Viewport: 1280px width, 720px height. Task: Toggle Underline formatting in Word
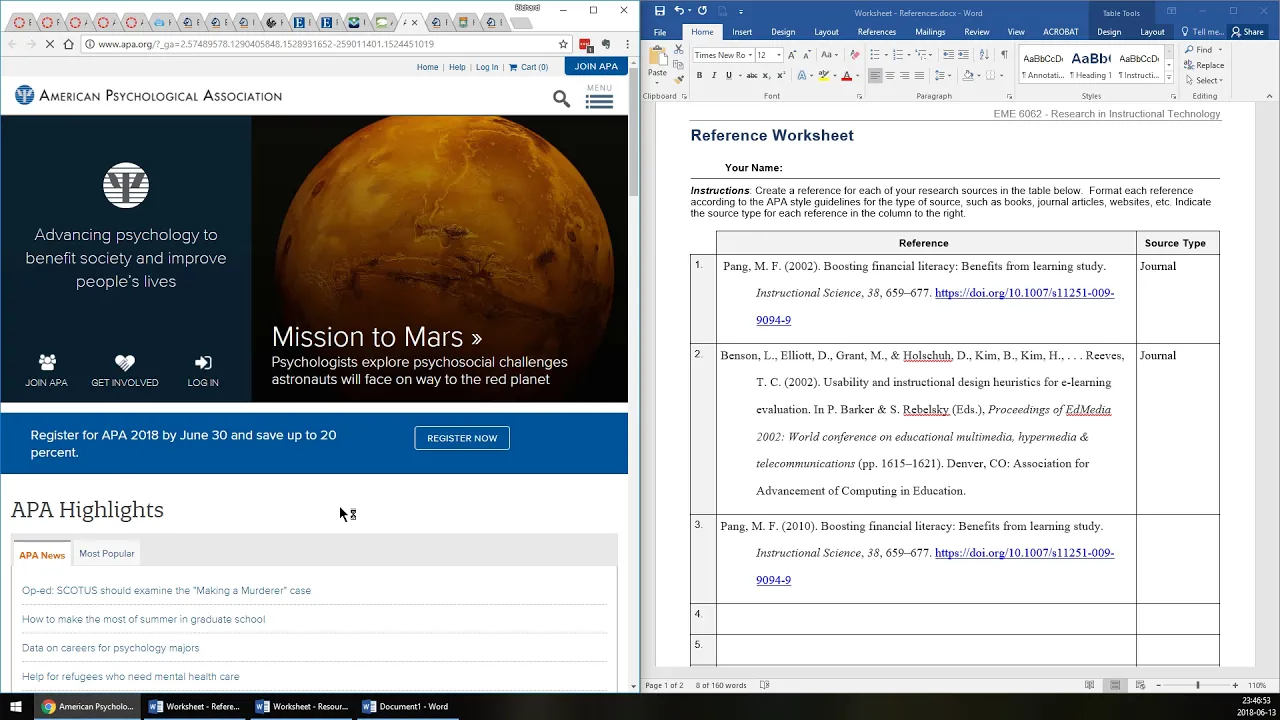point(728,76)
